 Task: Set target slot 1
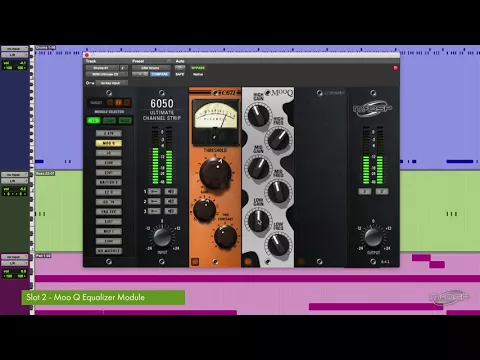(110, 102)
